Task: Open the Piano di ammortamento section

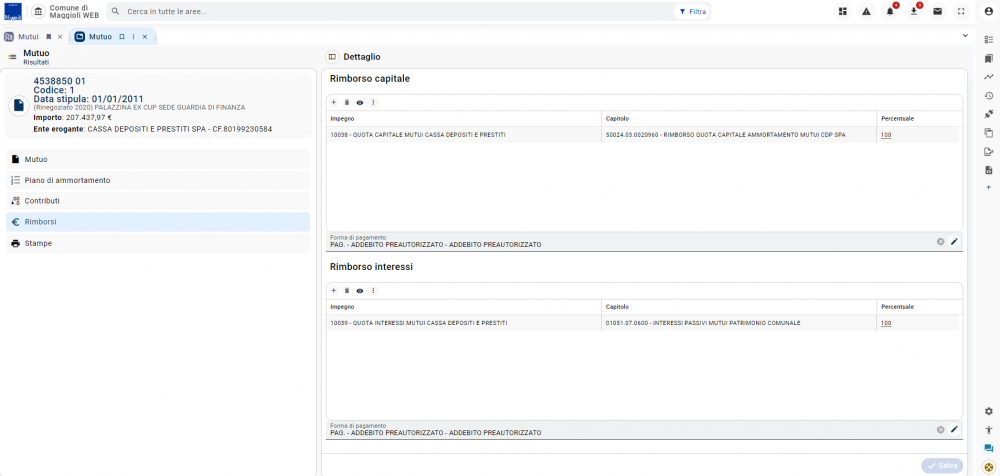Action: point(158,181)
